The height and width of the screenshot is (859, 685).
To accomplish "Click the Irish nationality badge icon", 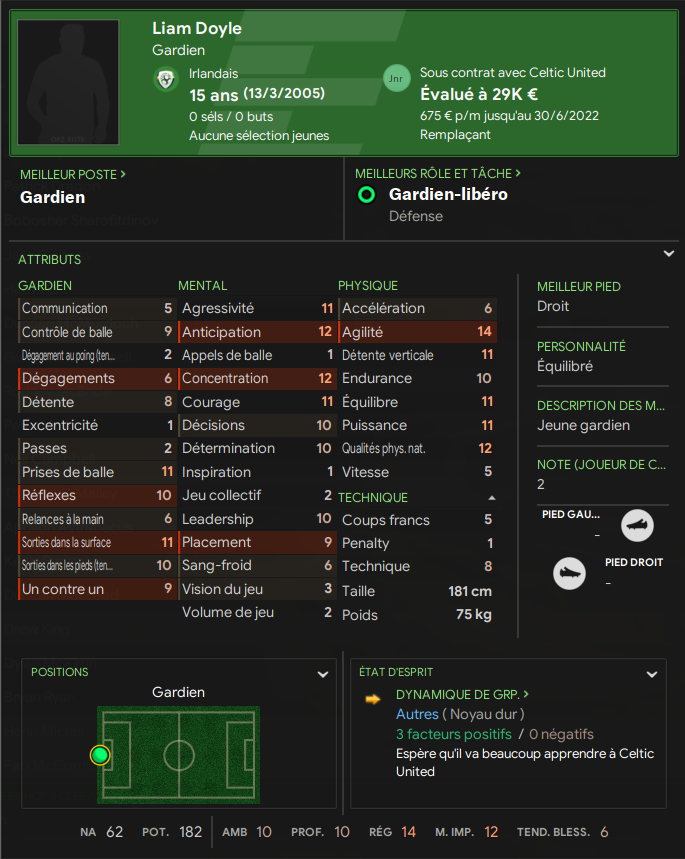I will coord(167,80).
